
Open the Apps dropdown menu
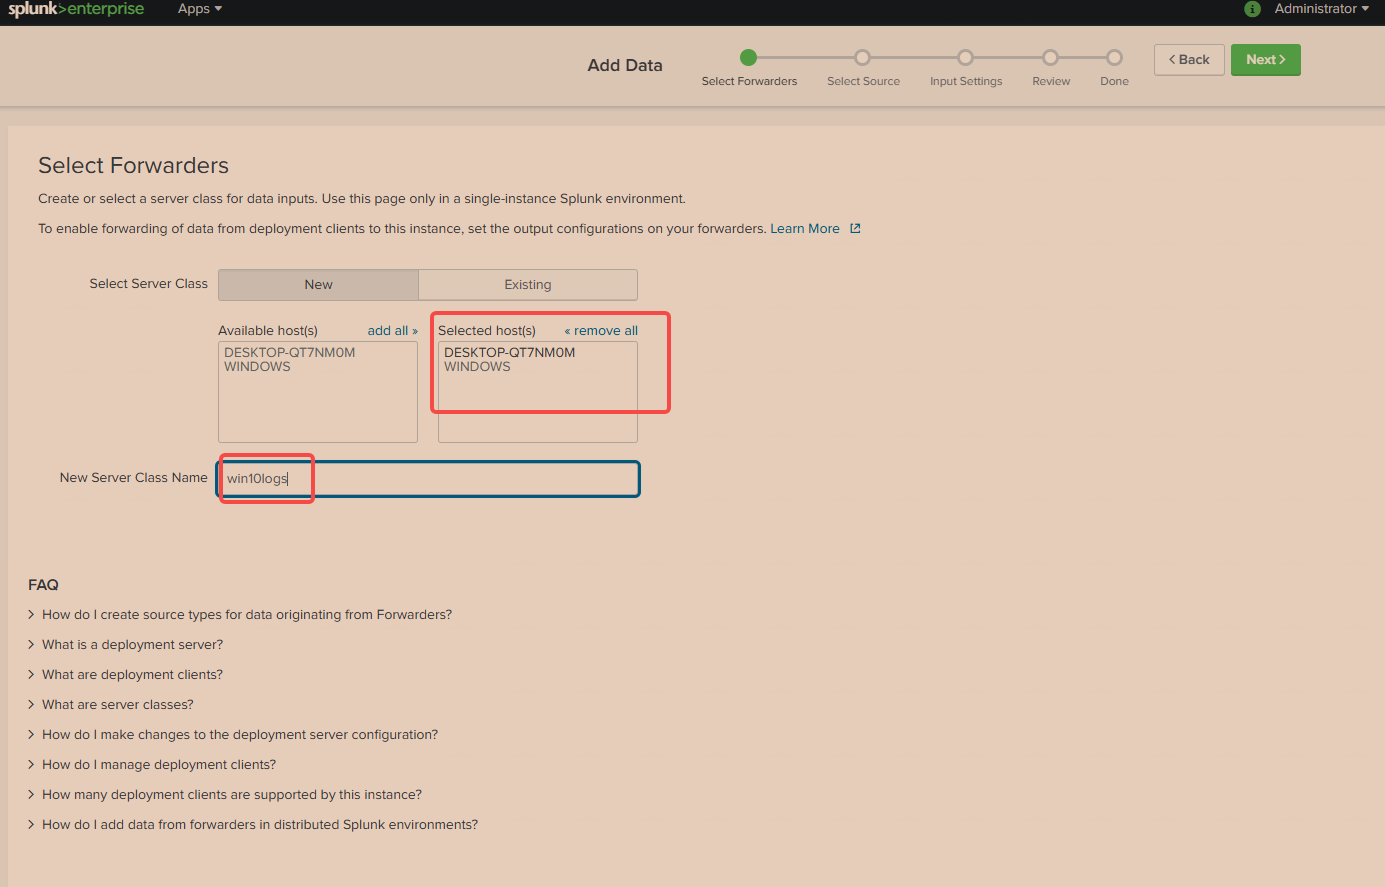(x=200, y=9)
